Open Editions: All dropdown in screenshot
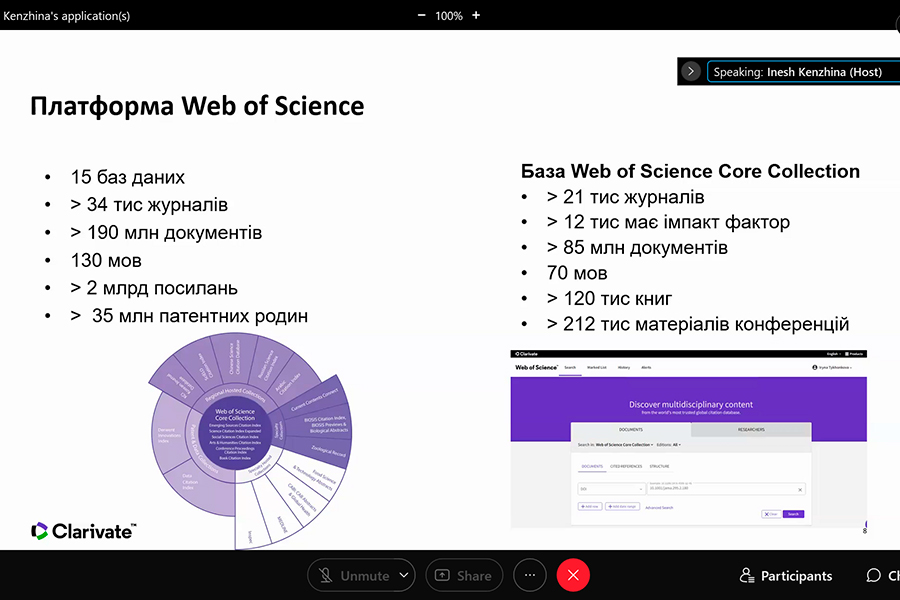 (668, 444)
